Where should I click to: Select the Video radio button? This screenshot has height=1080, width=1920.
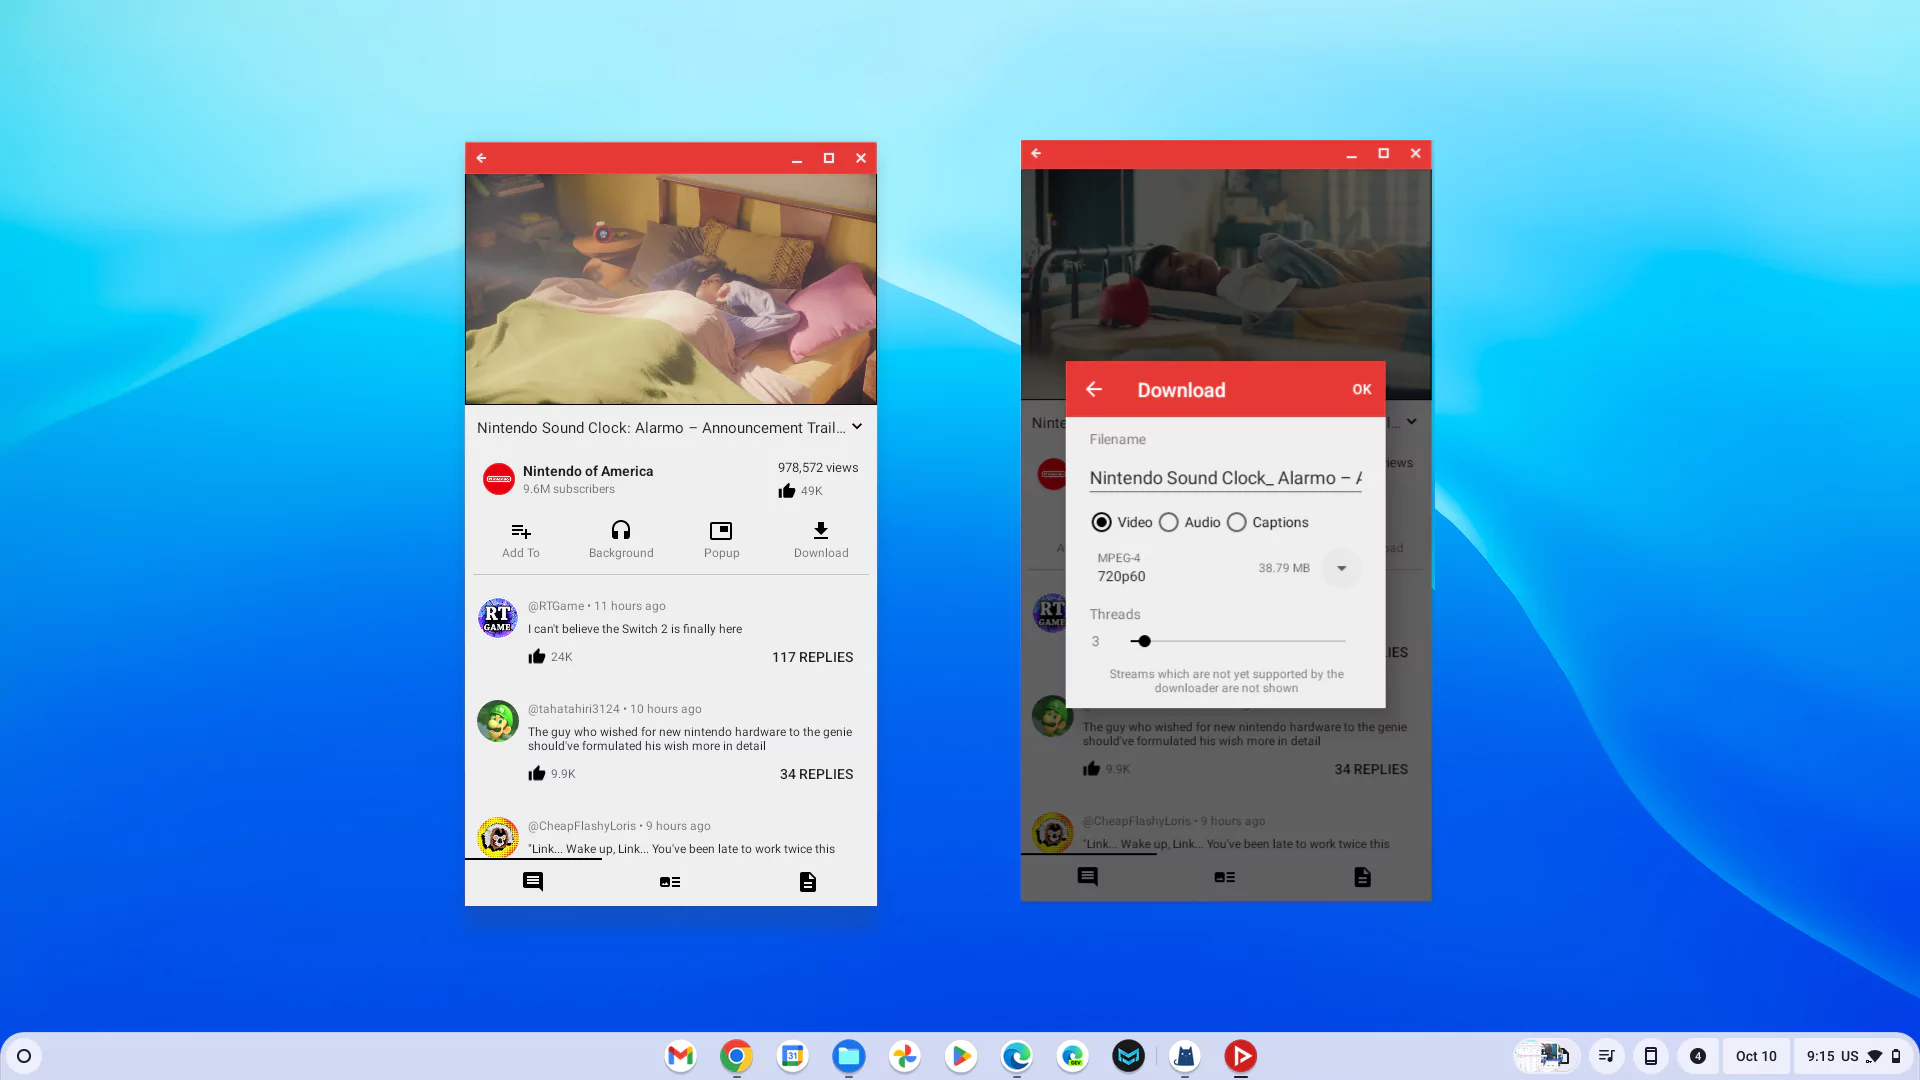(1101, 522)
